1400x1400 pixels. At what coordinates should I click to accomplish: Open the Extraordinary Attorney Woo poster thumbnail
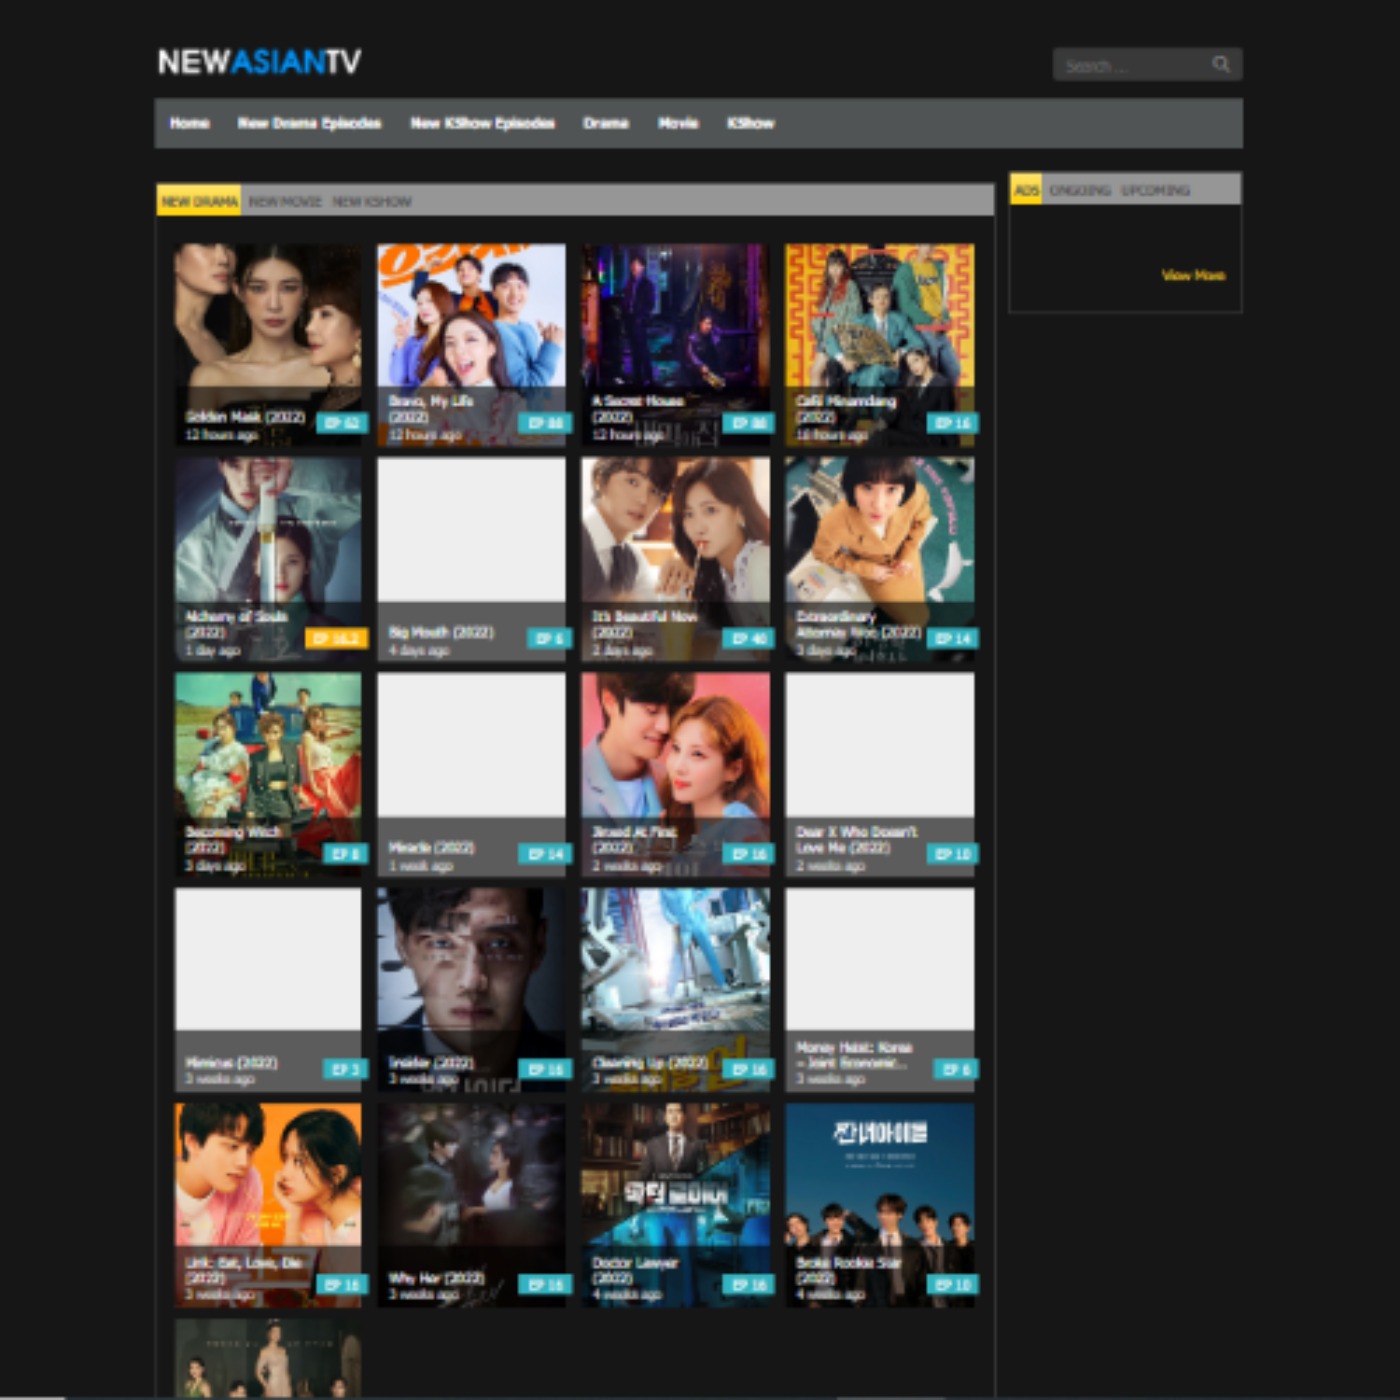pyautogui.click(x=880, y=559)
